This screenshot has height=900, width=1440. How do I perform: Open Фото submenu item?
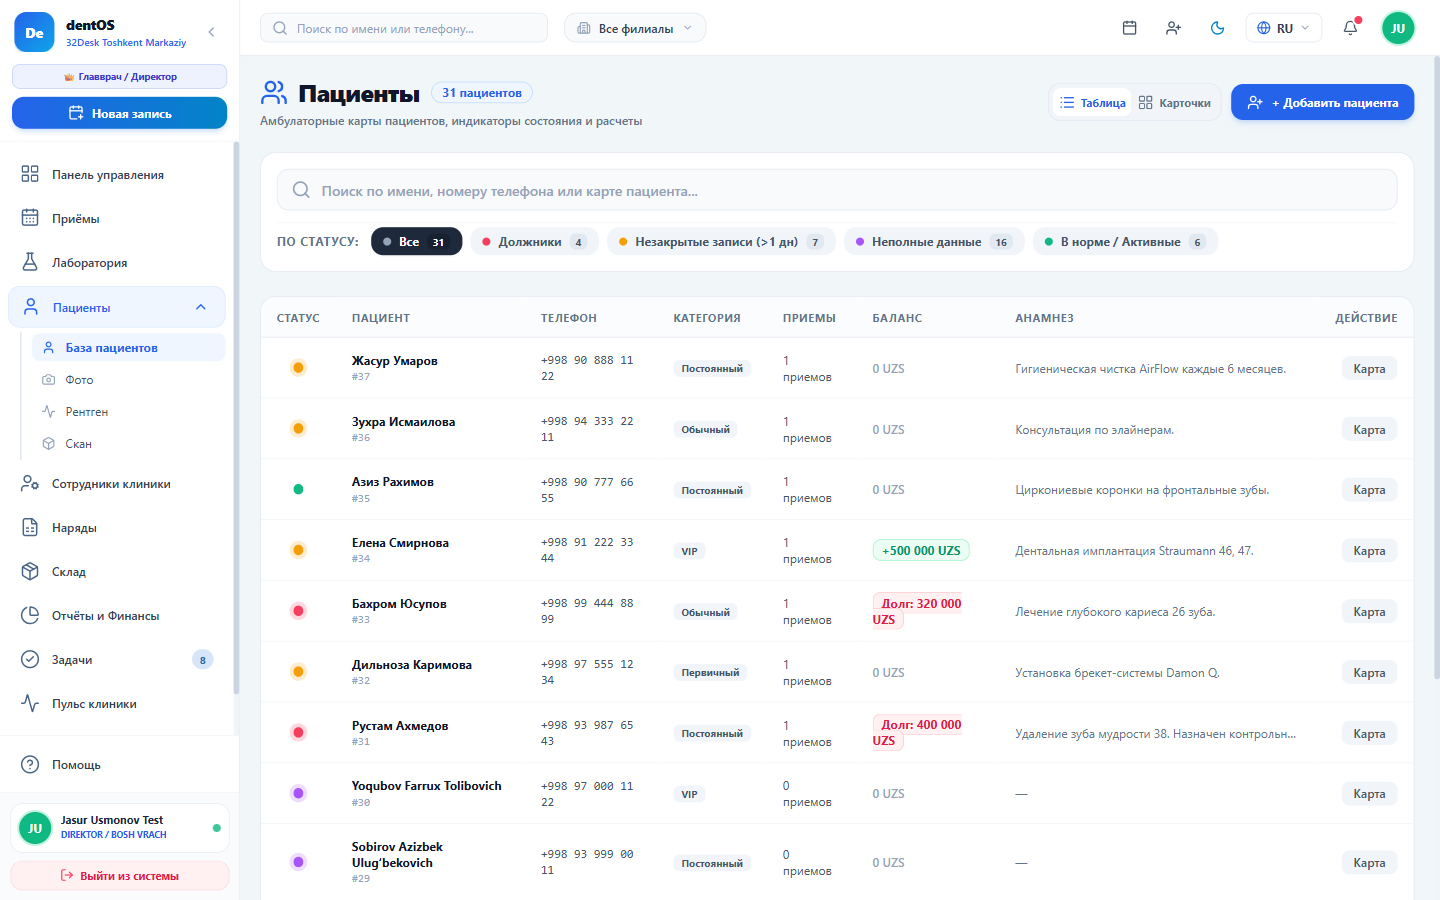click(x=129, y=380)
